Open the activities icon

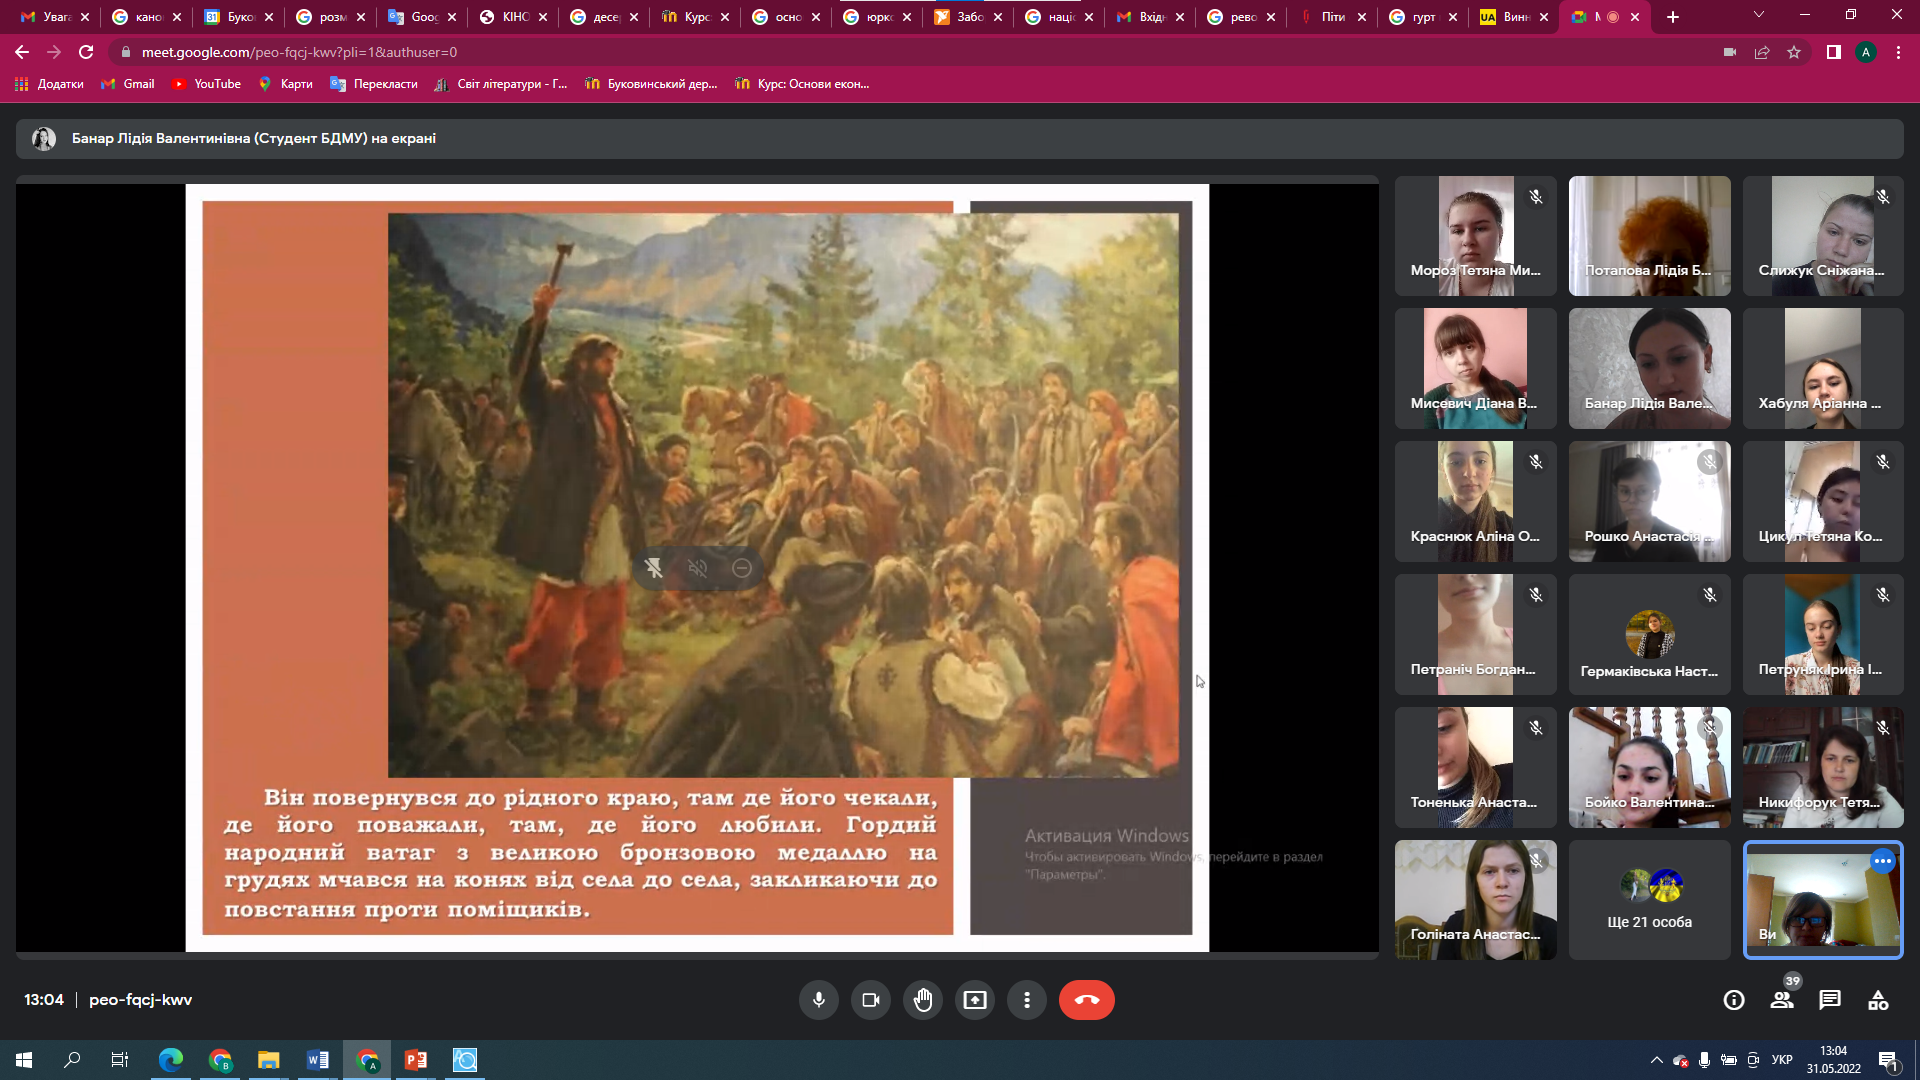tap(1878, 1000)
